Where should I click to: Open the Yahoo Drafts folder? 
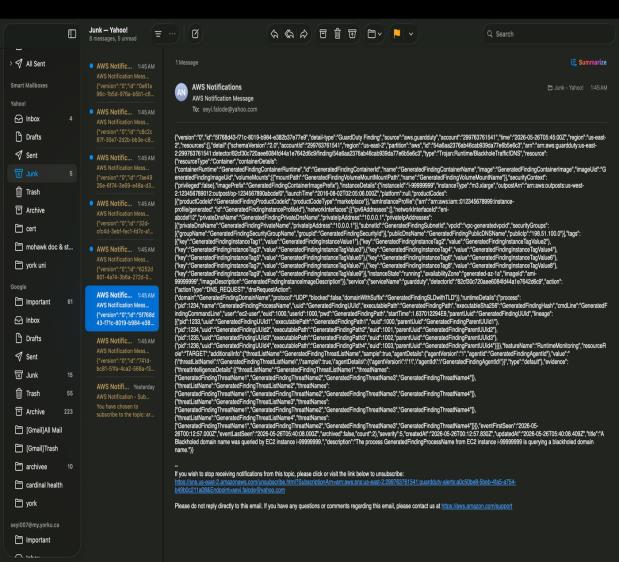[x=43, y=137]
